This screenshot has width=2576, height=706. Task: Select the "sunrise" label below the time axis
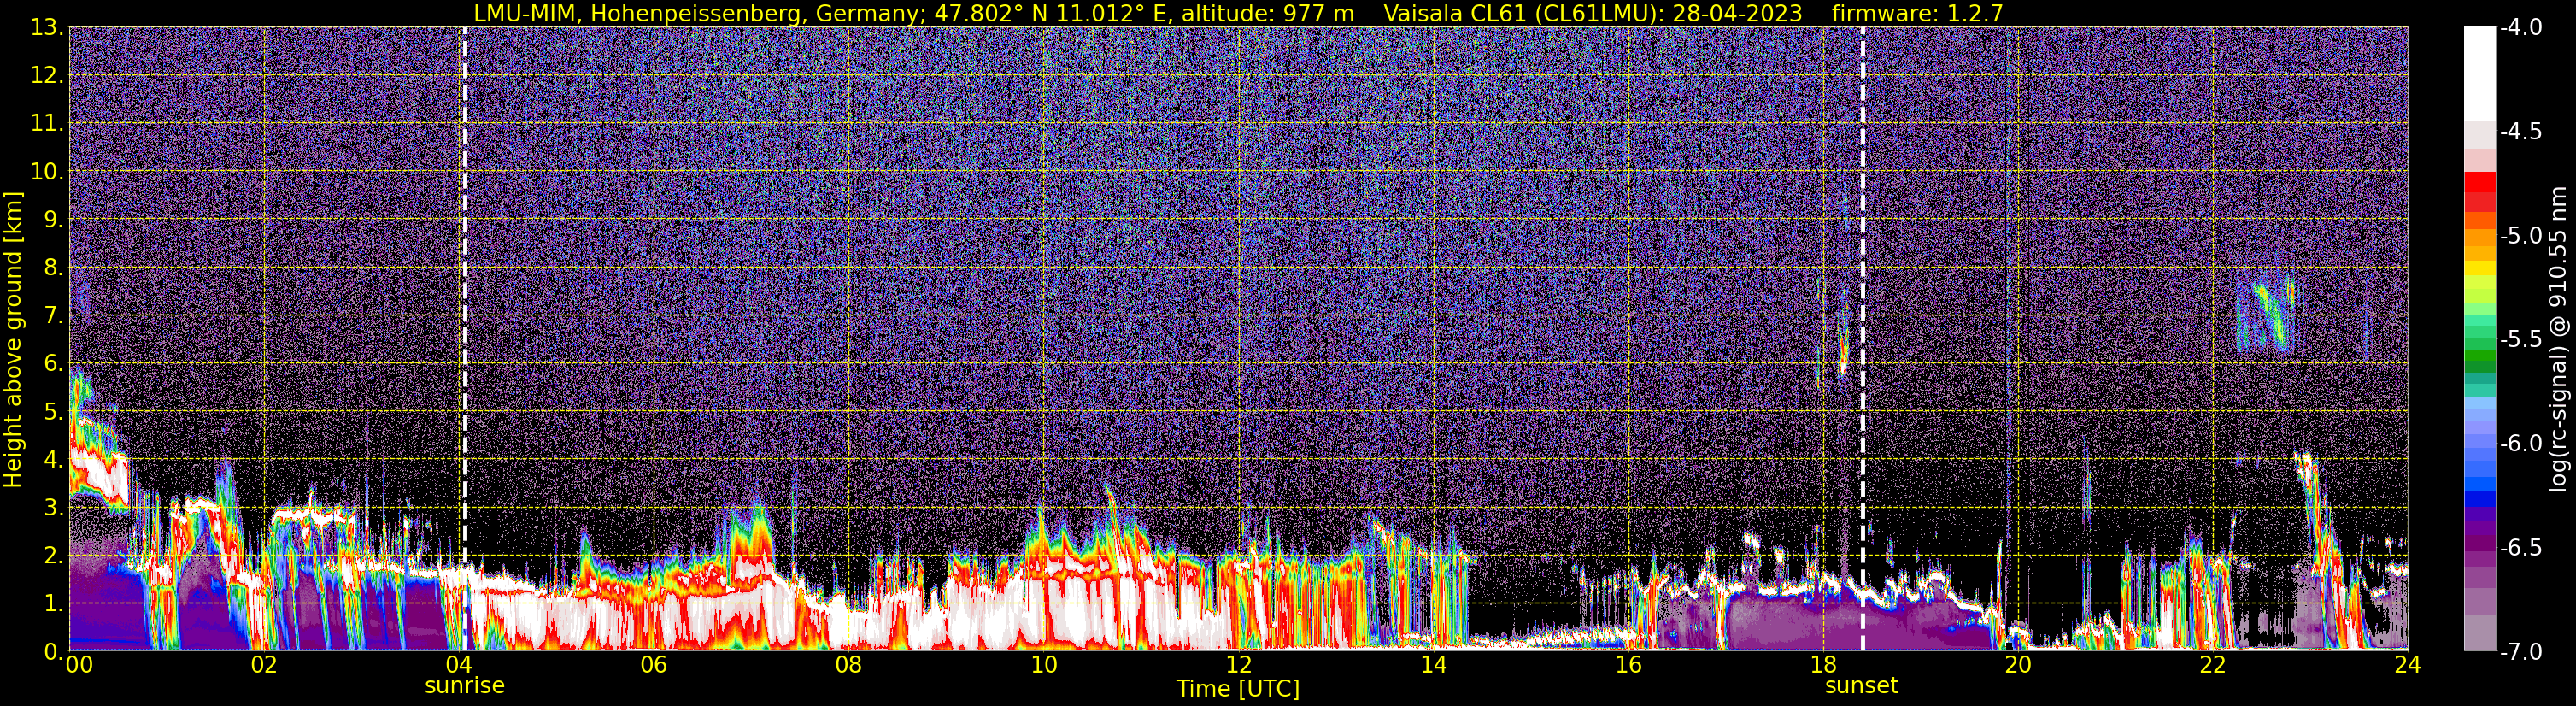(x=464, y=686)
